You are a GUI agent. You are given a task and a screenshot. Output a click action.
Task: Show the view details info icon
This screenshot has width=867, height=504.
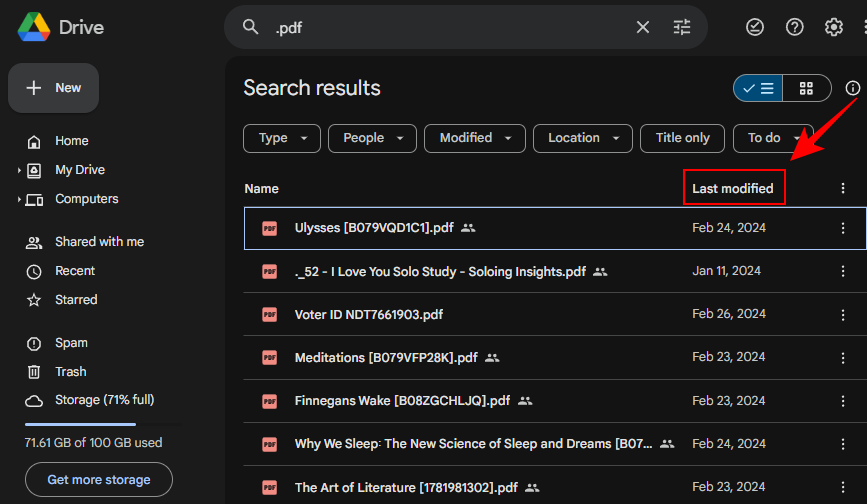point(853,88)
